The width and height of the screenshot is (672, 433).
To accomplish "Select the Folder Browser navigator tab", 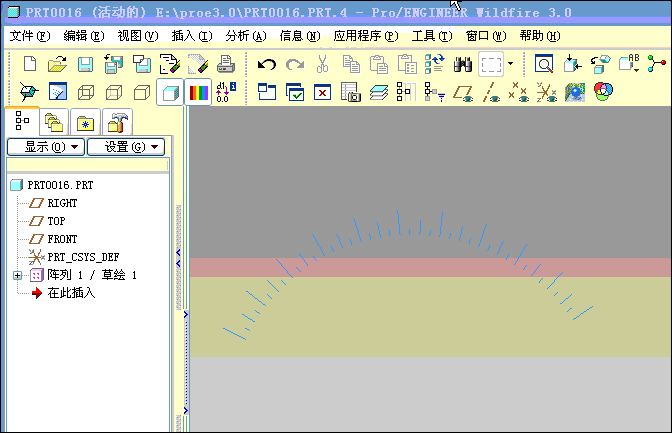I will coord(54,123).
